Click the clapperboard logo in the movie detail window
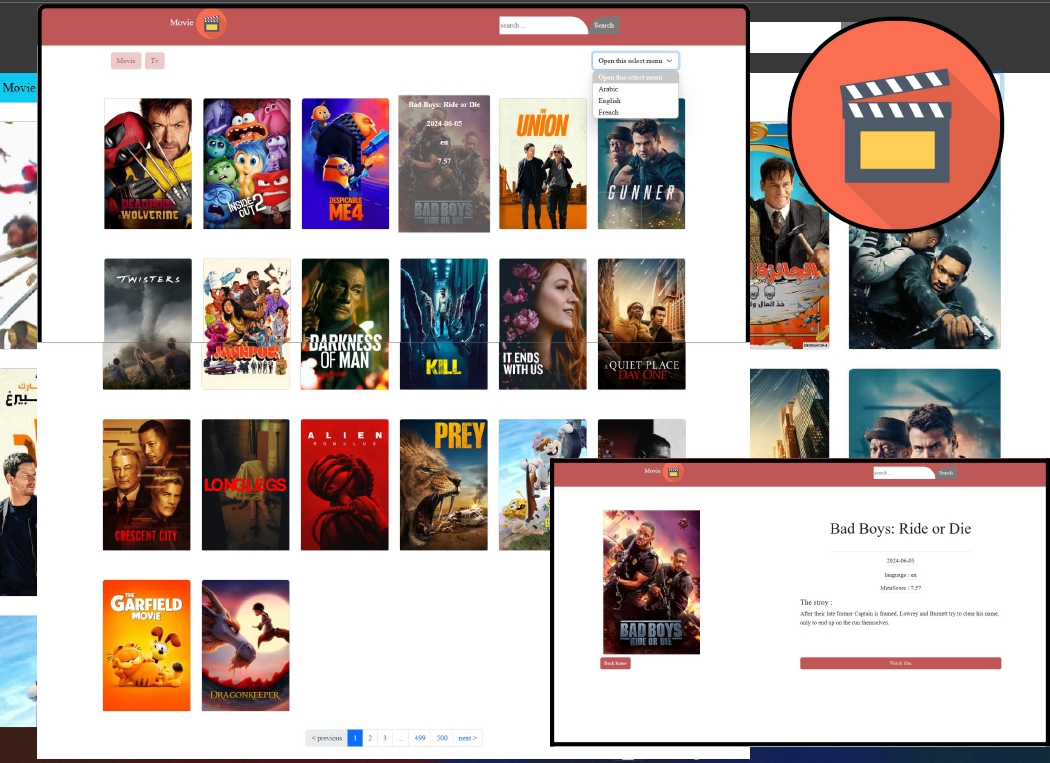 click(673, 472)
